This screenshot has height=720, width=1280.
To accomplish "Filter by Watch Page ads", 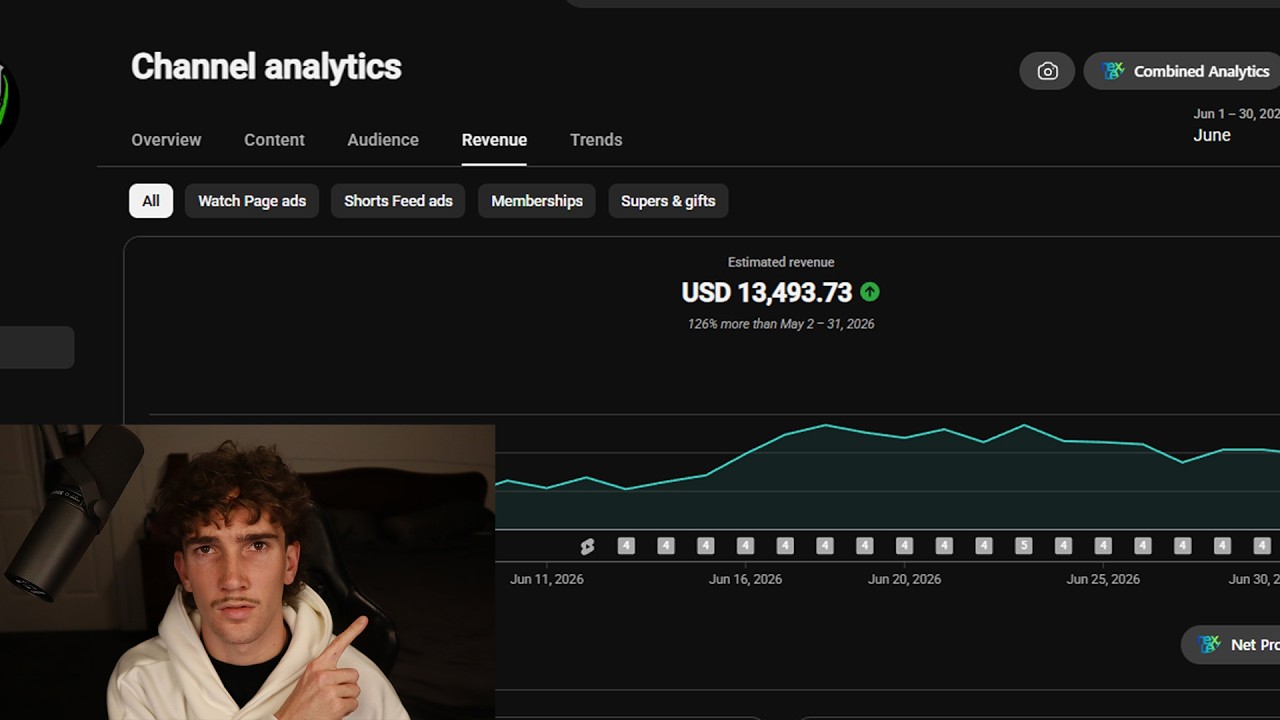I will coord(252,201).
